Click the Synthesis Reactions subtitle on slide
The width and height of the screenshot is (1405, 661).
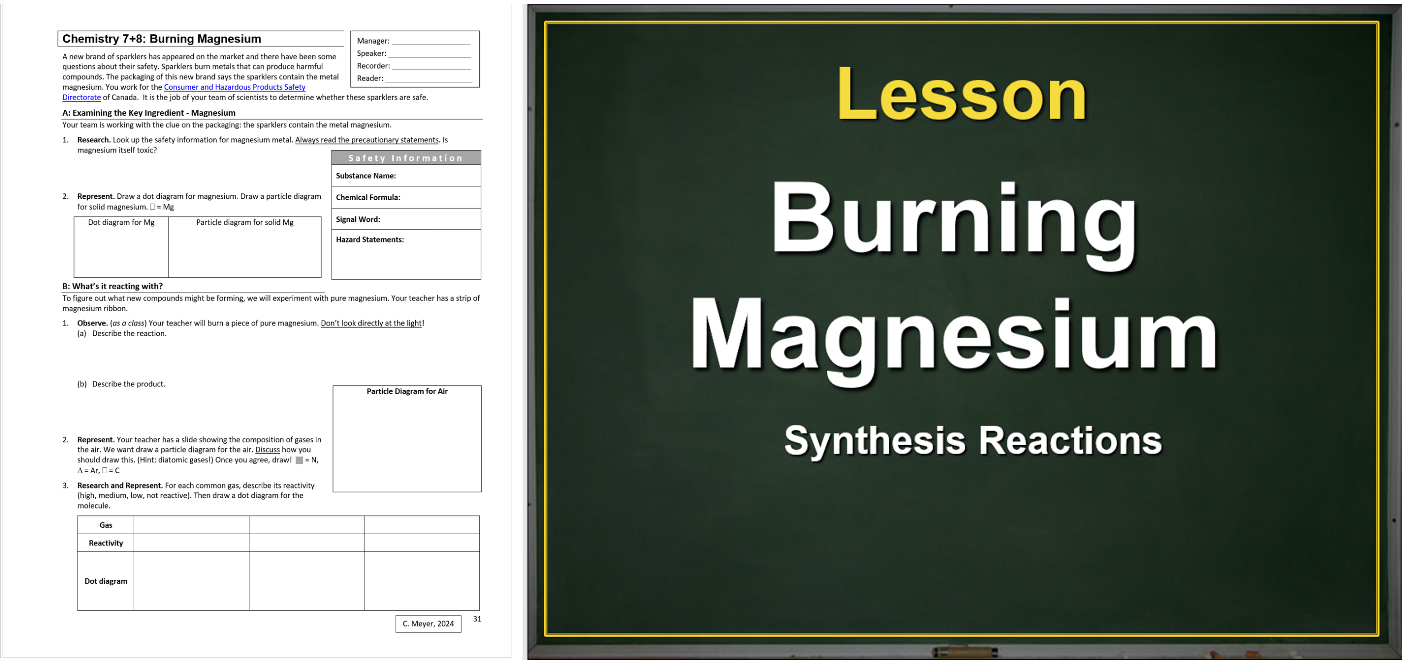pos(972,440)
